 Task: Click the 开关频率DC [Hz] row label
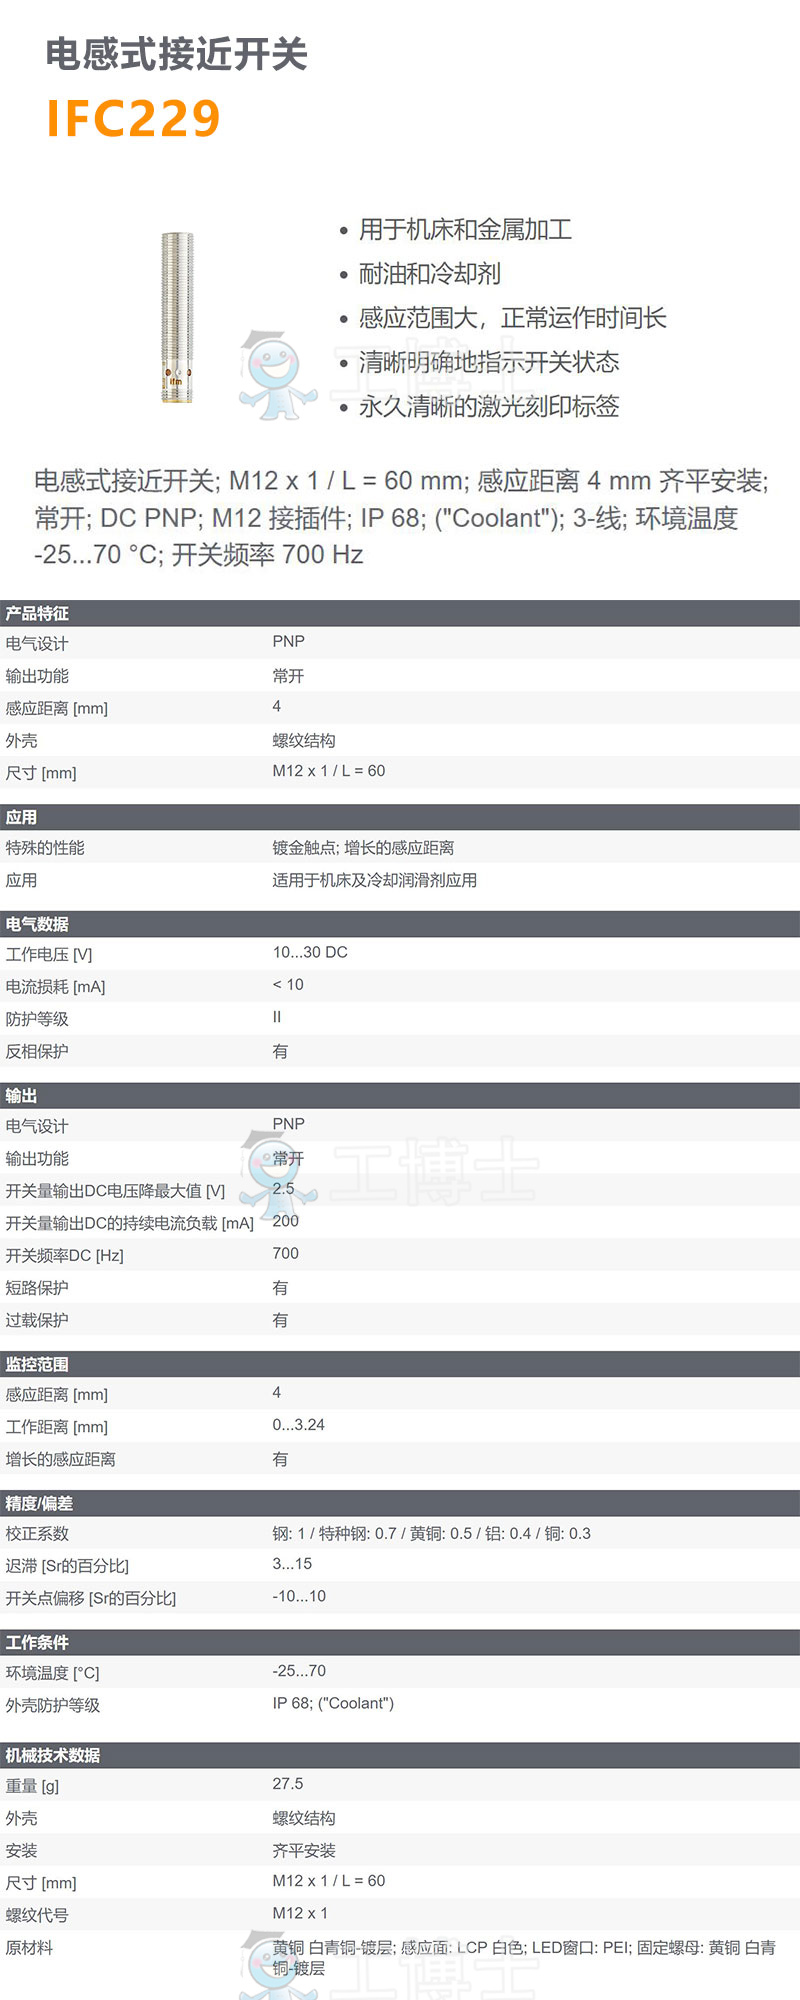coord(65,1255)
